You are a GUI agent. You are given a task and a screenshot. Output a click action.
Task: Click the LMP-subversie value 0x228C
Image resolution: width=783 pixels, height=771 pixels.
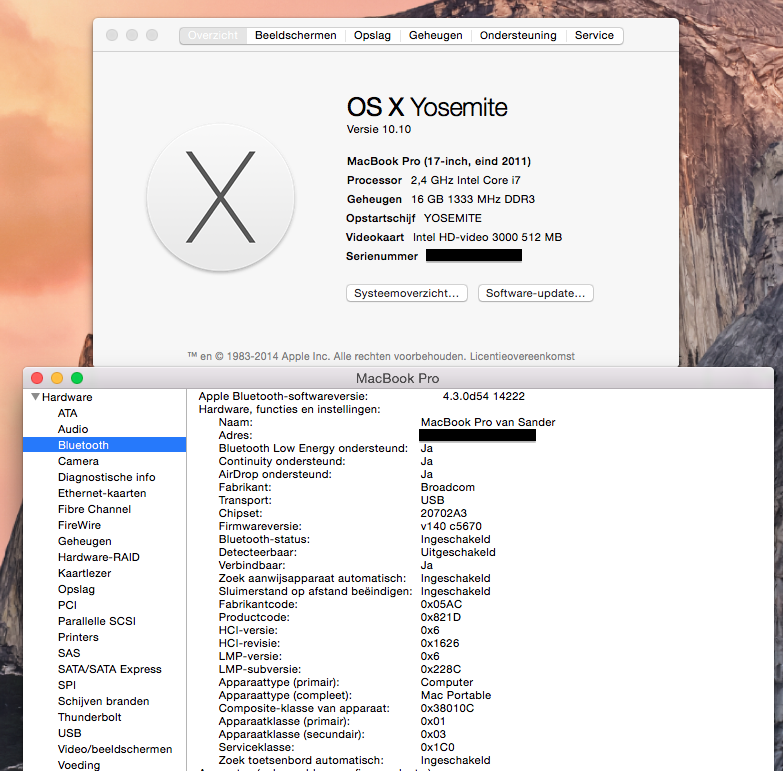tap(440, 669)
